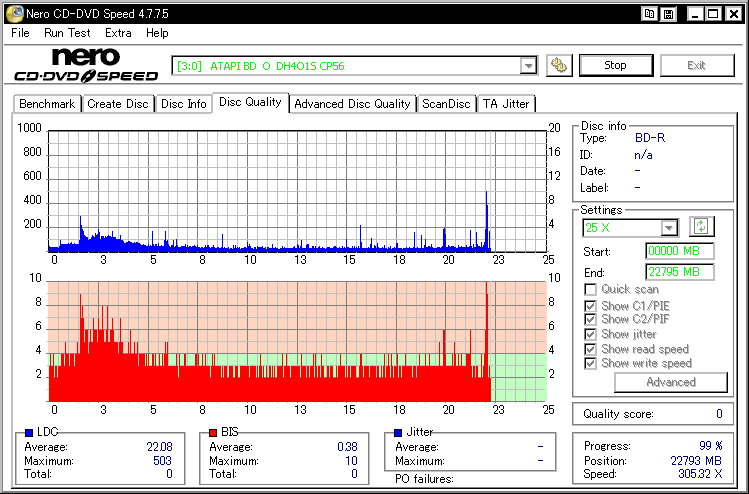Viewport: 749px width, 494px height.
Task: Click the blue Jitter legend square
Action: click(398, 433)
